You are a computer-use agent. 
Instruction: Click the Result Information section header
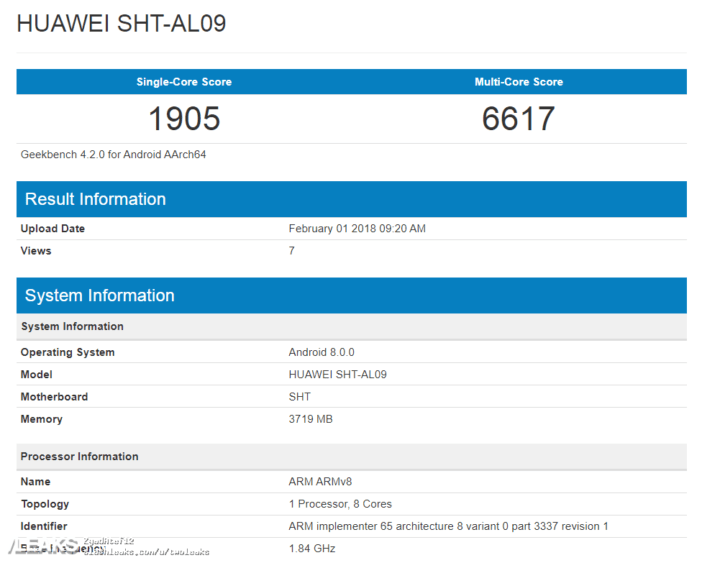tap(351, 199)
